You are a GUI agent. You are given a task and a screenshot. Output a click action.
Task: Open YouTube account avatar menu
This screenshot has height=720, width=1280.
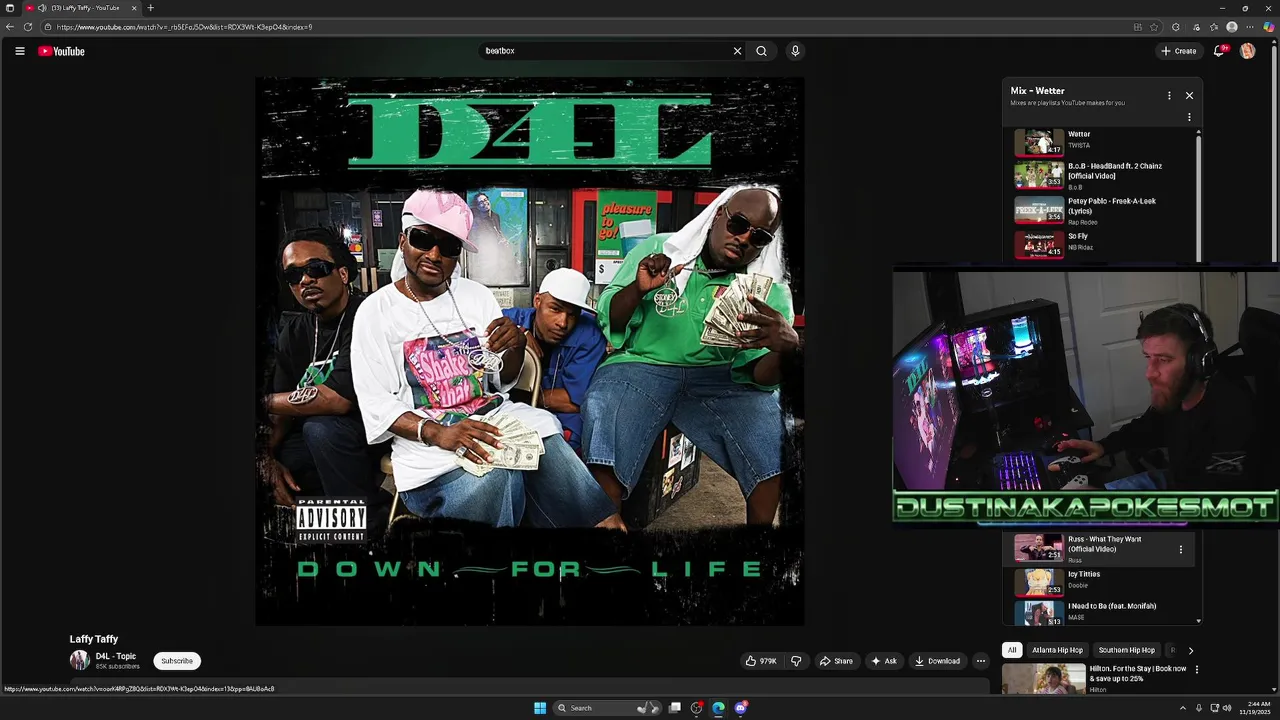pyautogui.click(x=1247, y=51)
